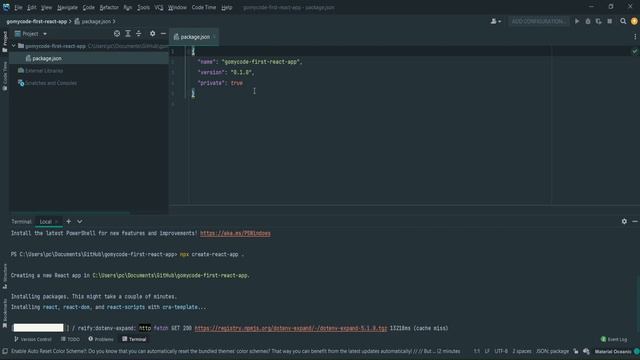Click Material Oceanic theme status
The height and width of the screenshot is (360, 640).
point(613,351)
